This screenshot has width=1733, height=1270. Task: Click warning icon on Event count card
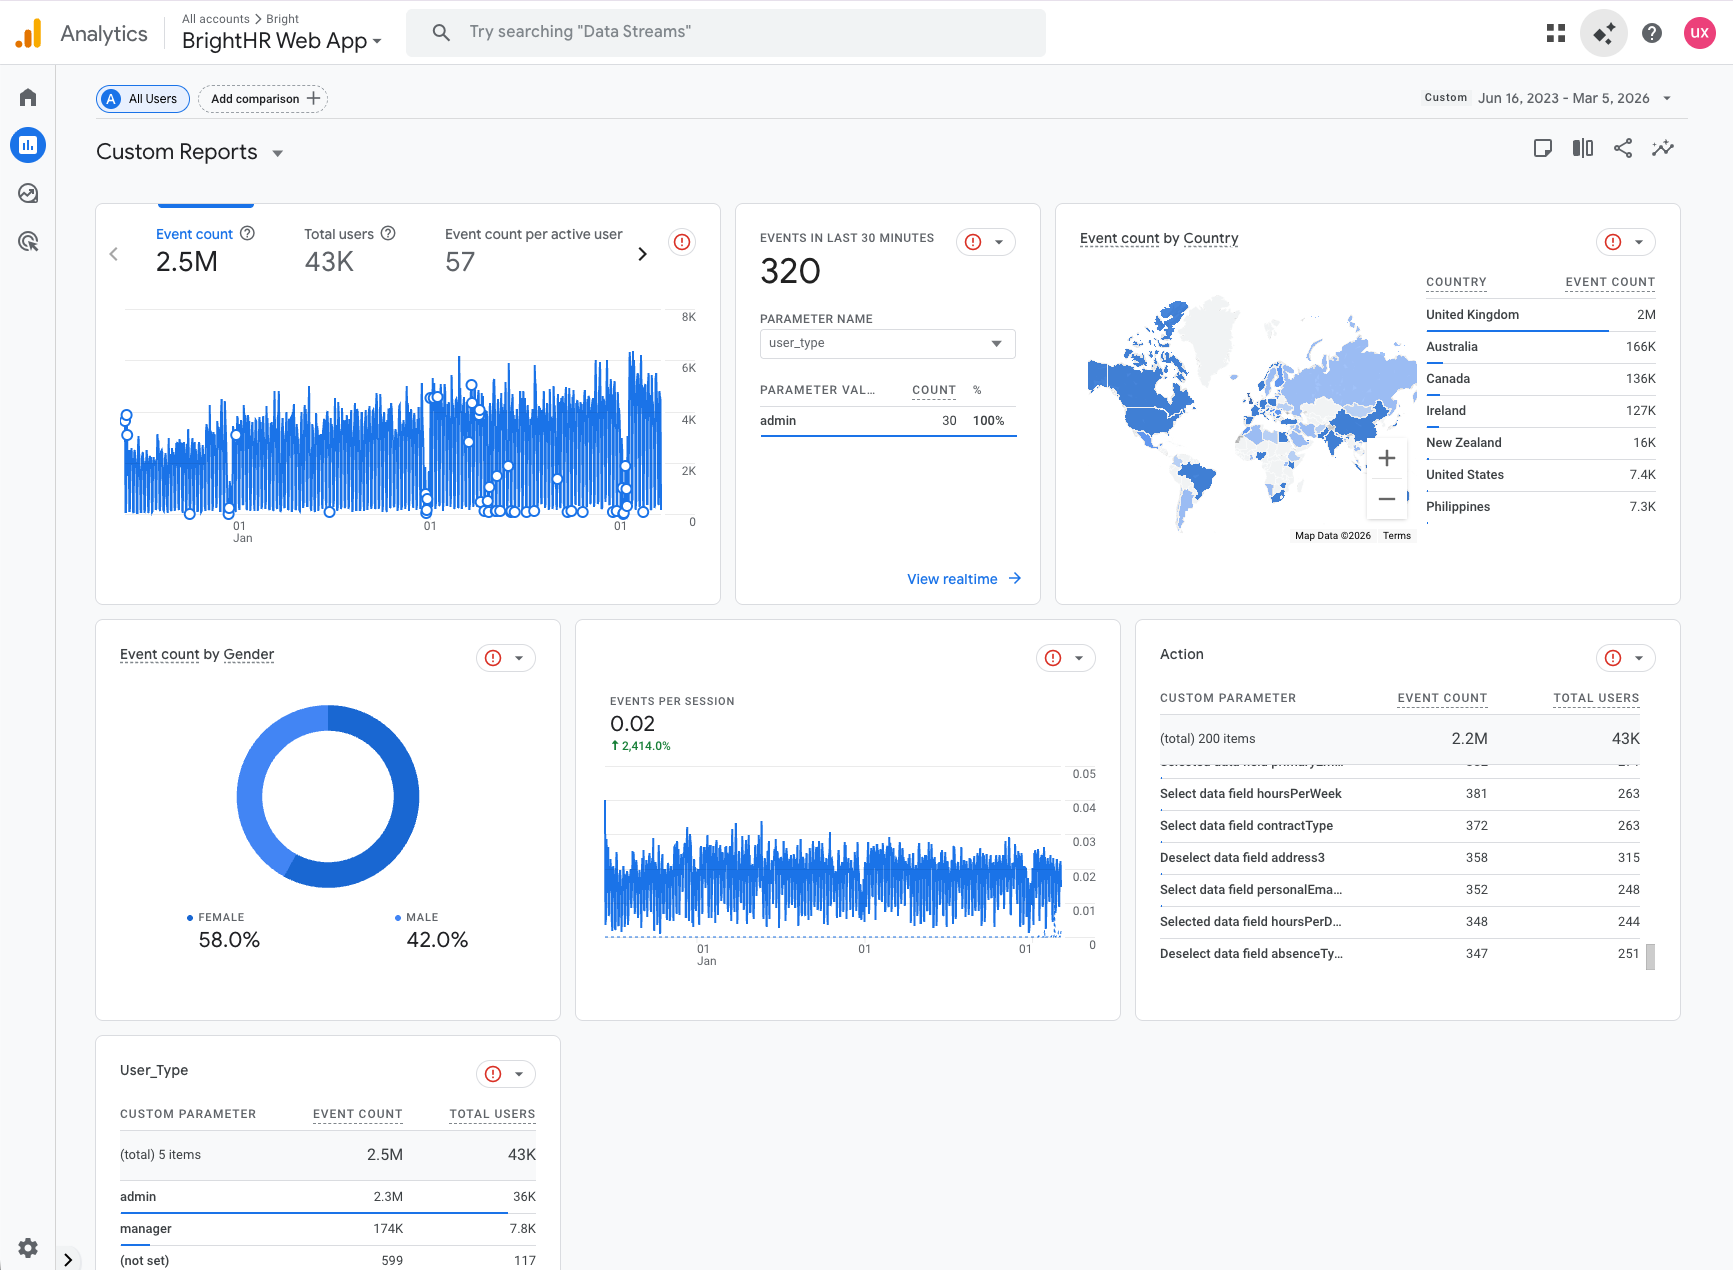point(682,242)
